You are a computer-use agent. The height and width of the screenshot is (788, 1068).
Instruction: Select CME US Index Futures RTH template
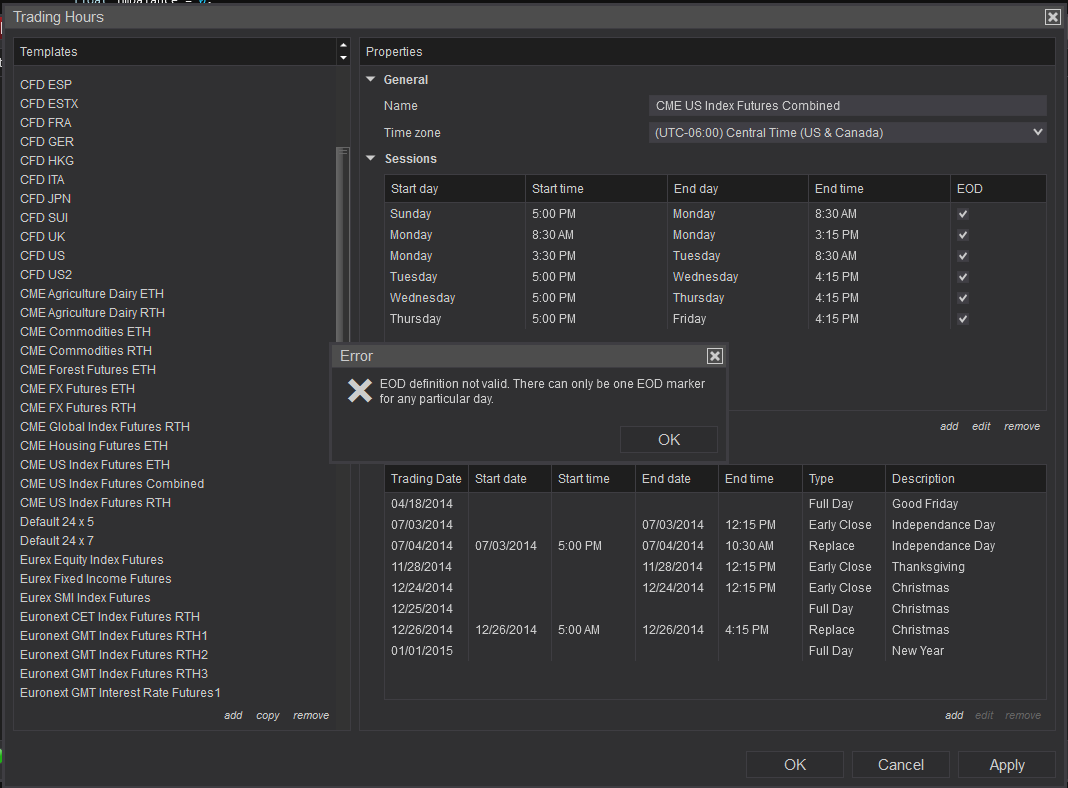(95, 503)
